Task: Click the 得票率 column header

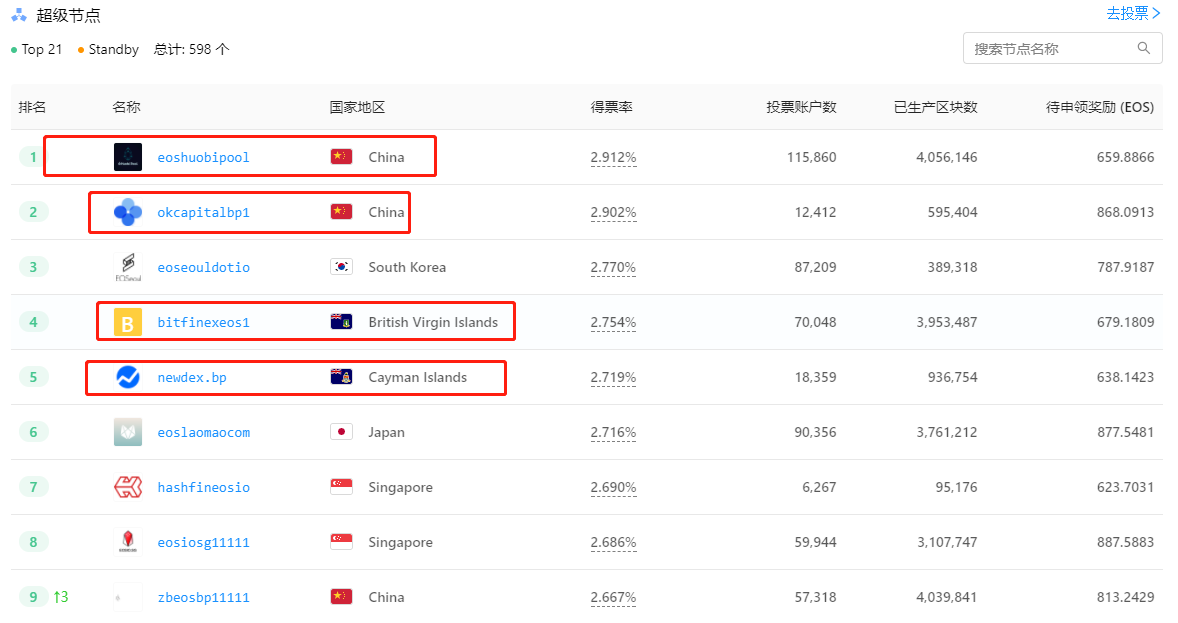Action: click(x=612, y=107)
